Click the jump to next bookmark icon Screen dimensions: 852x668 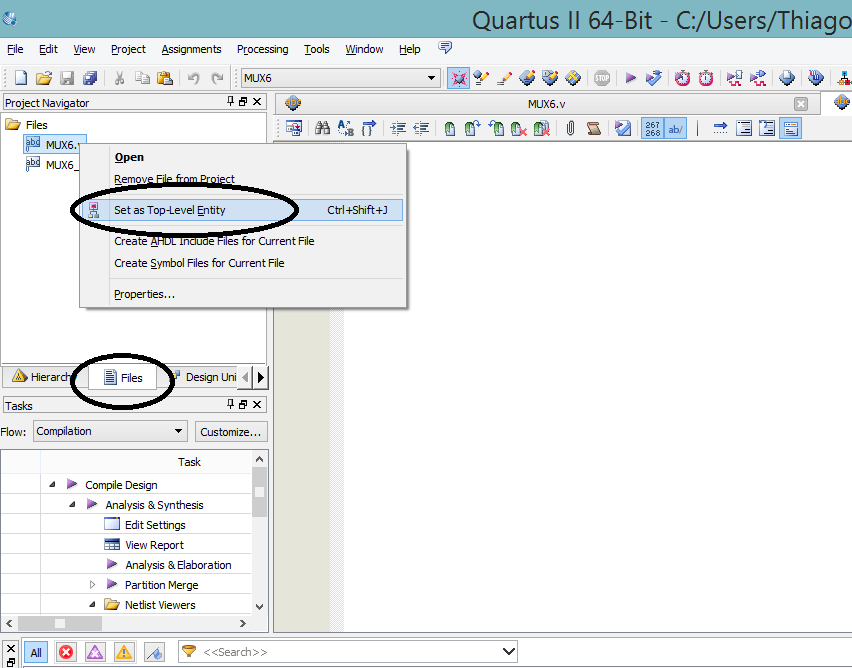point(473,128)
